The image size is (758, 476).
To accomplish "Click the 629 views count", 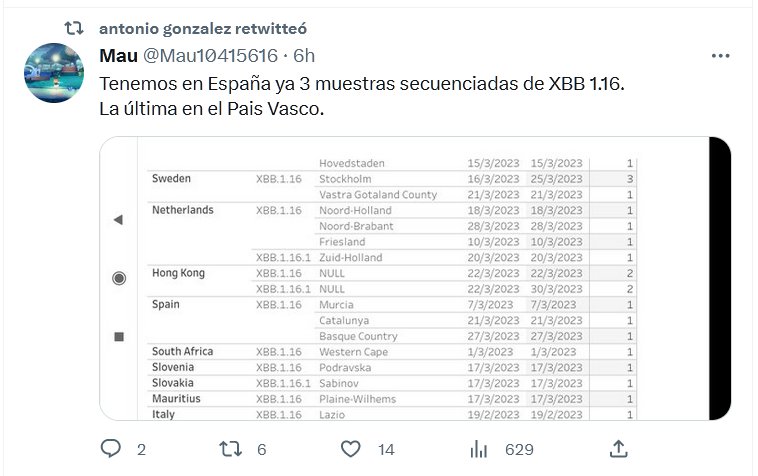I will pyautogui.click(x=519, y=450).
